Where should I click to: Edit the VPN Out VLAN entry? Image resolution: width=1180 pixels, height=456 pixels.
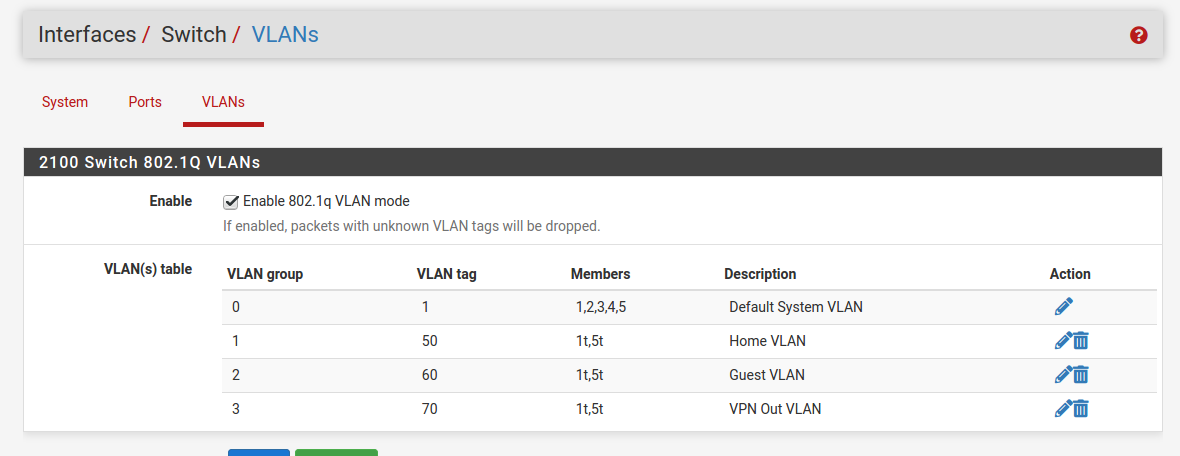click(x=1063, y=409)
